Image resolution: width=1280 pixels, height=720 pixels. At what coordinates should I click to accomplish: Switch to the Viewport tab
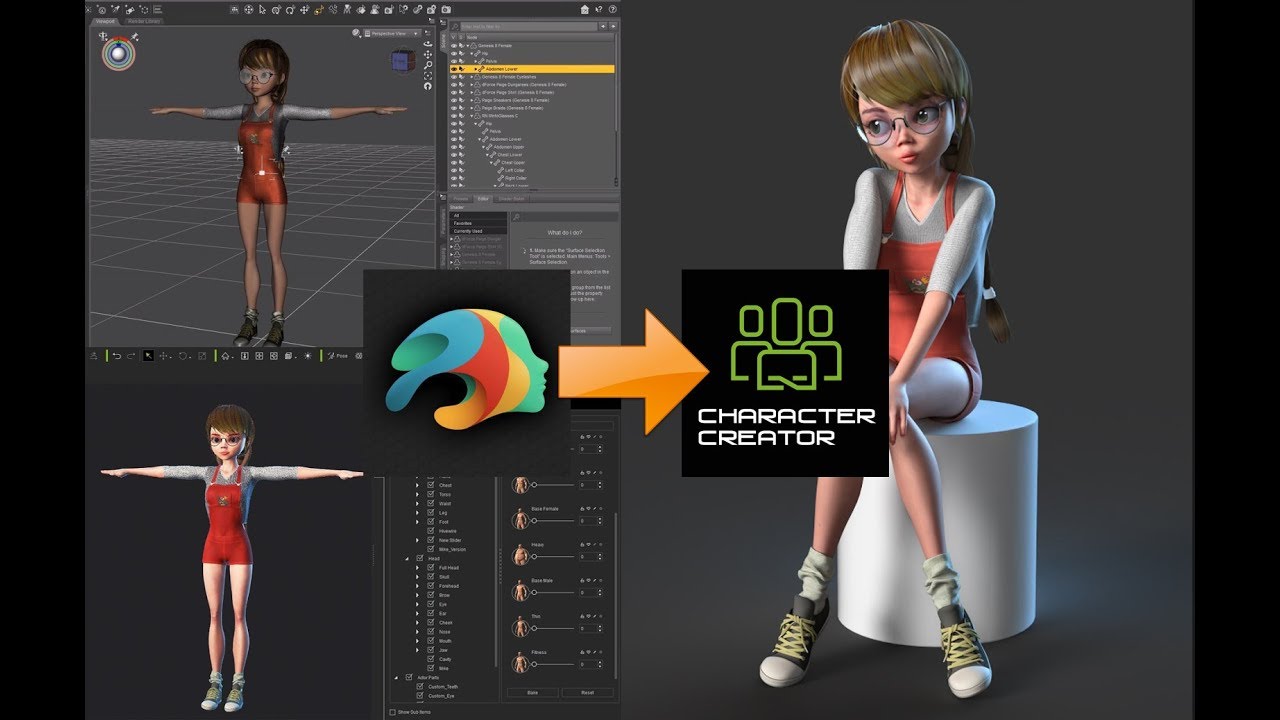pyautogui.click(x=105, y=21)
